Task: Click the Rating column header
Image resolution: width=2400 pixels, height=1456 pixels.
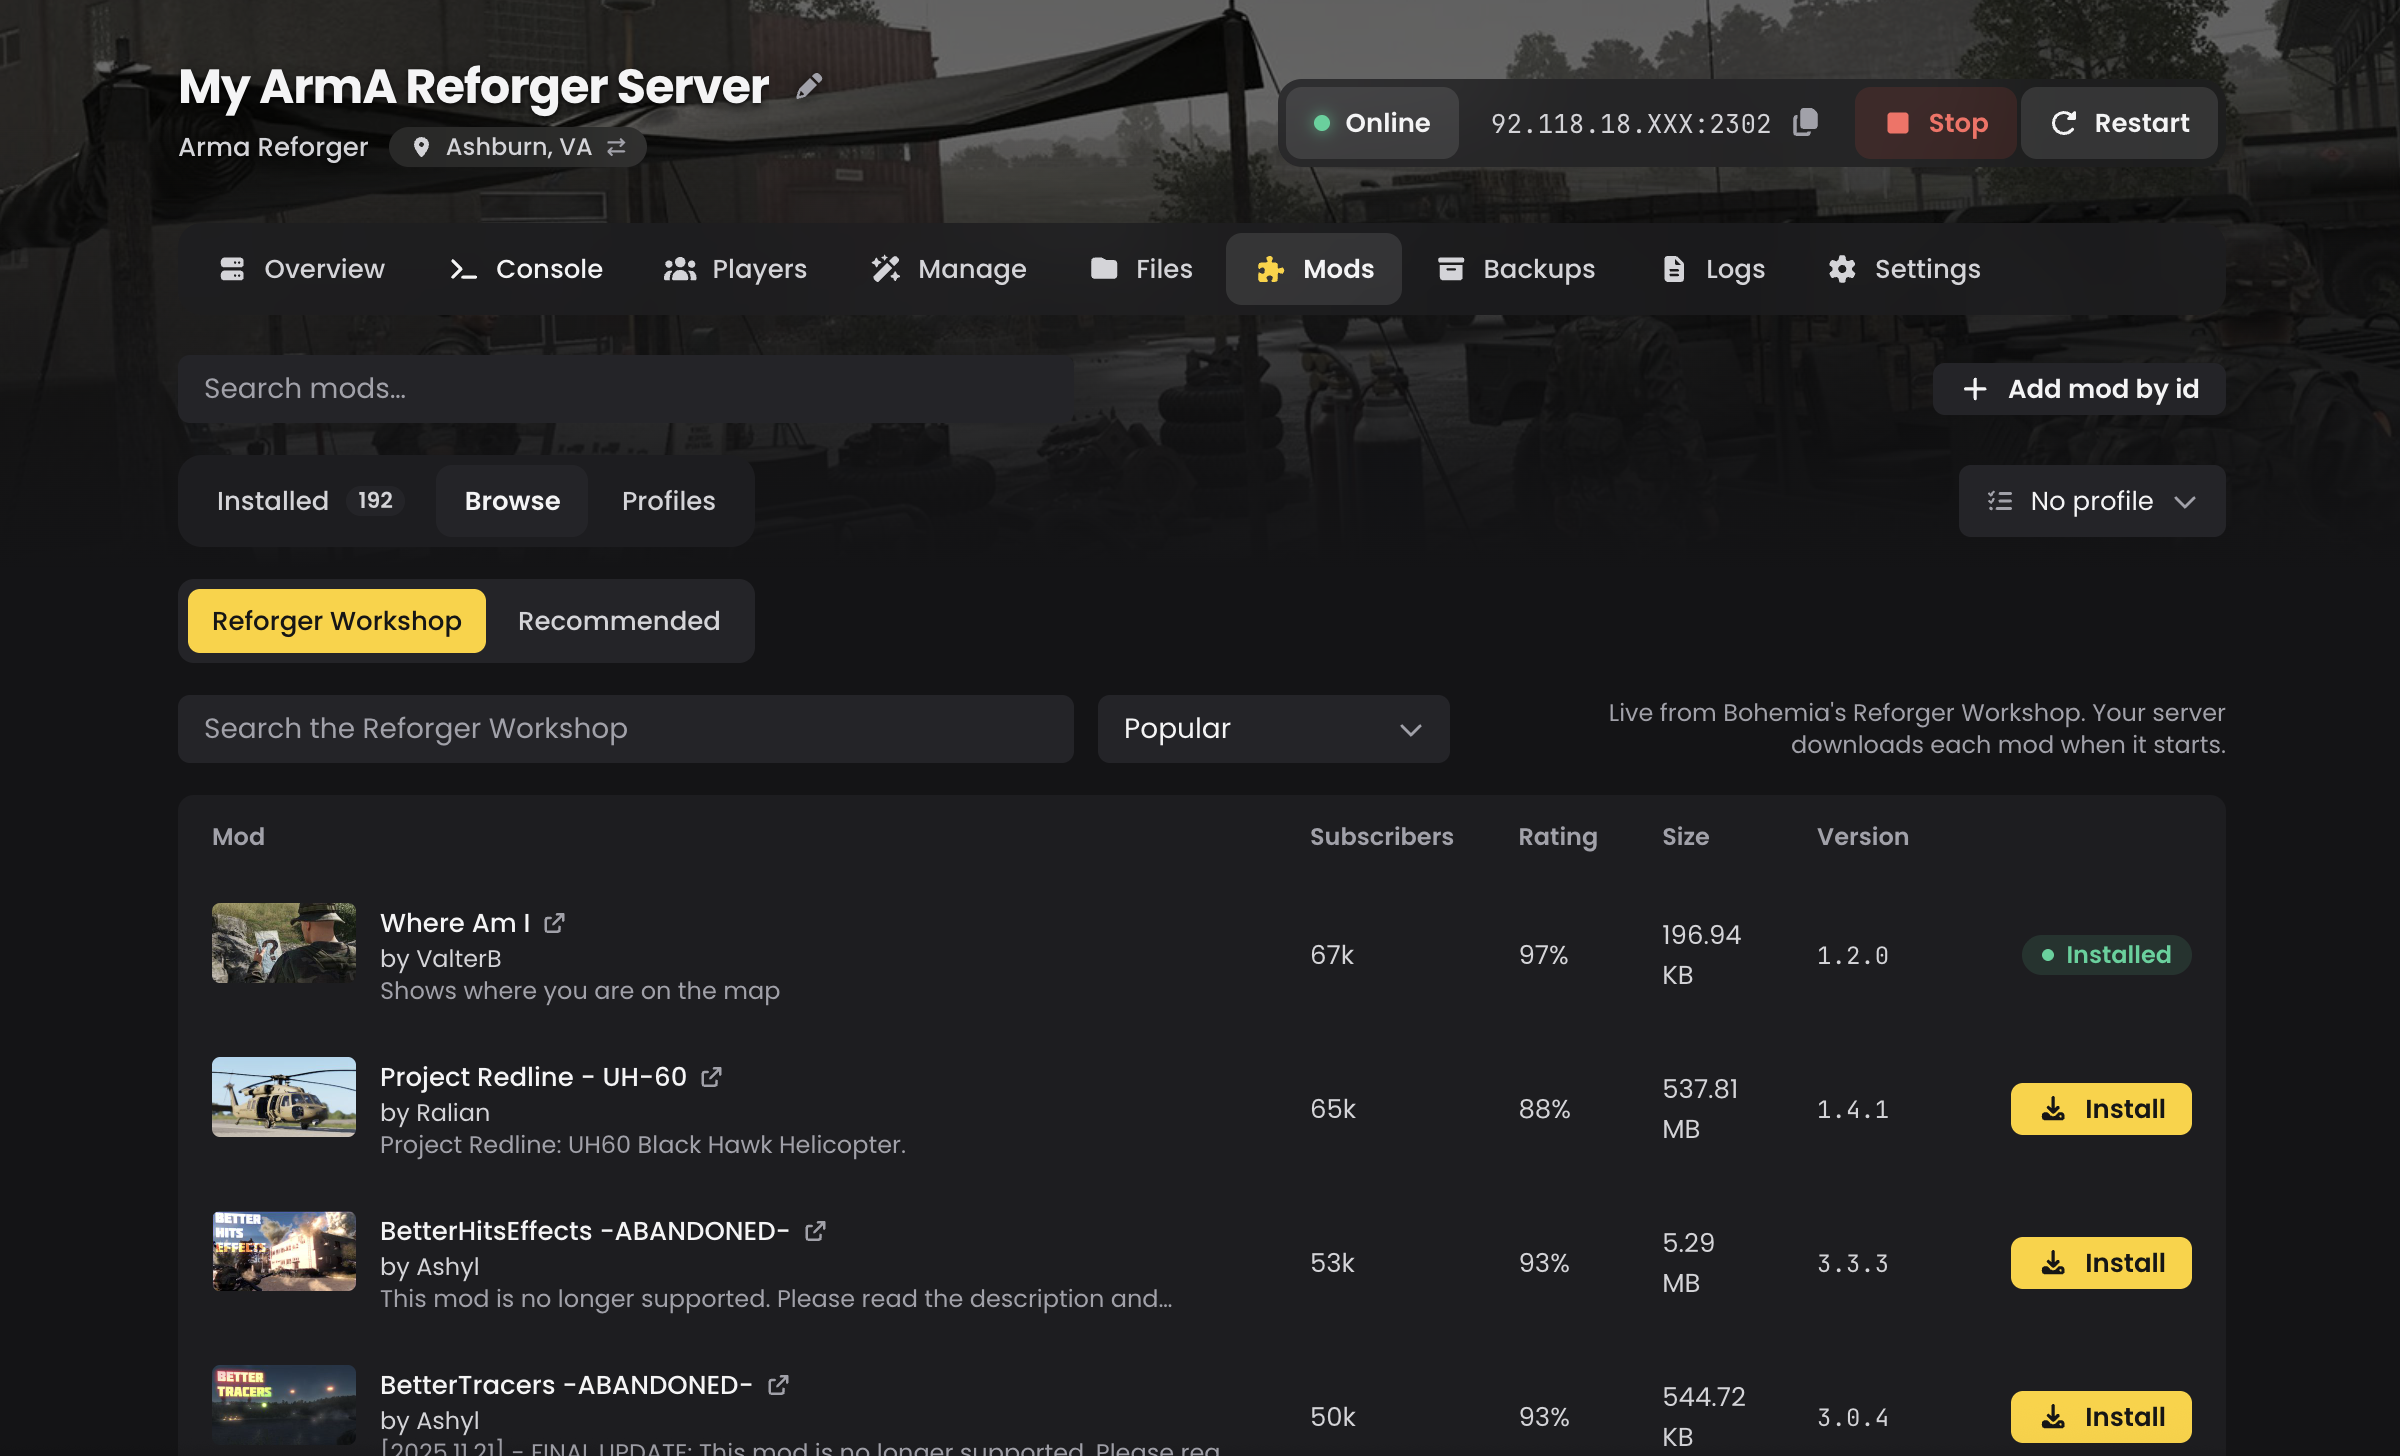Action: [1558, 837]
